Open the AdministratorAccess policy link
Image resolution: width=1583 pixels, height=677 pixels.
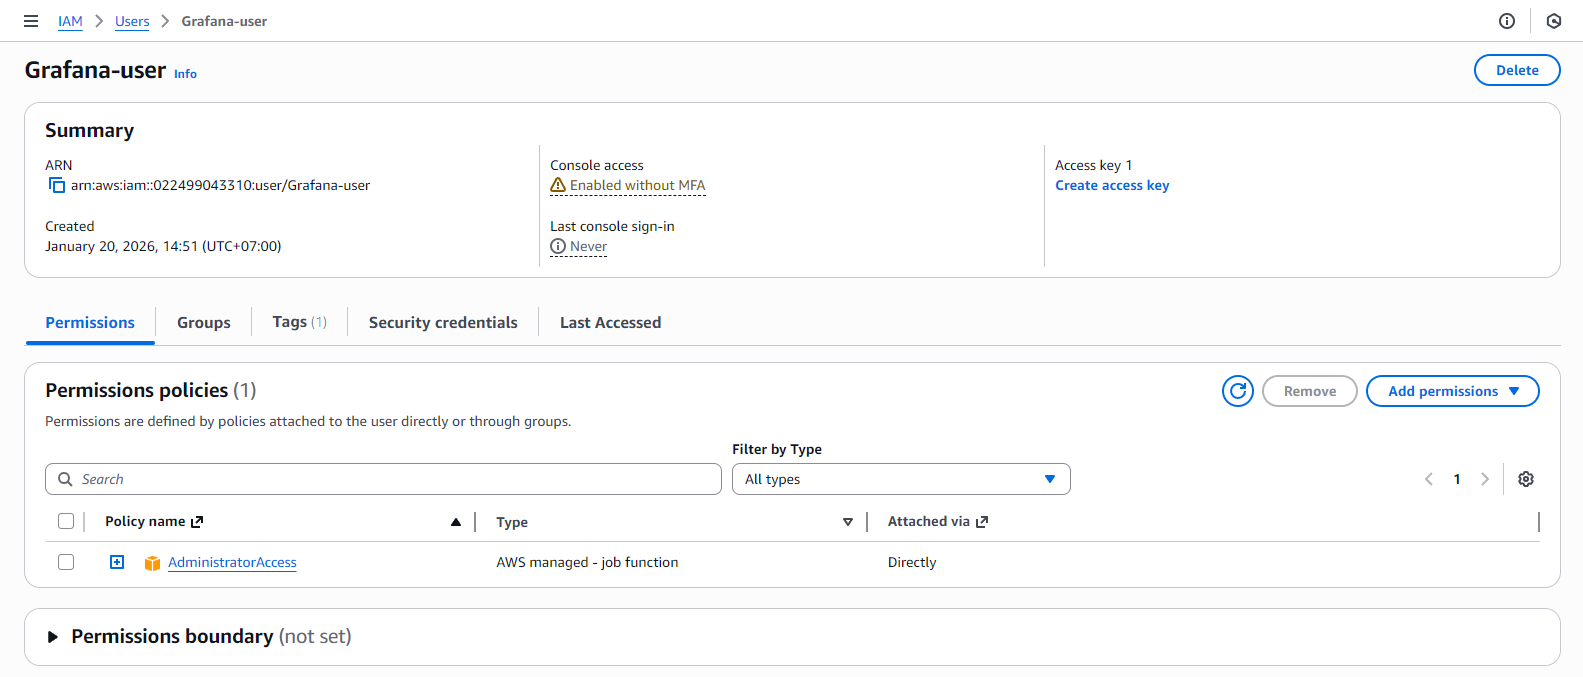click(x=232, y=562)
